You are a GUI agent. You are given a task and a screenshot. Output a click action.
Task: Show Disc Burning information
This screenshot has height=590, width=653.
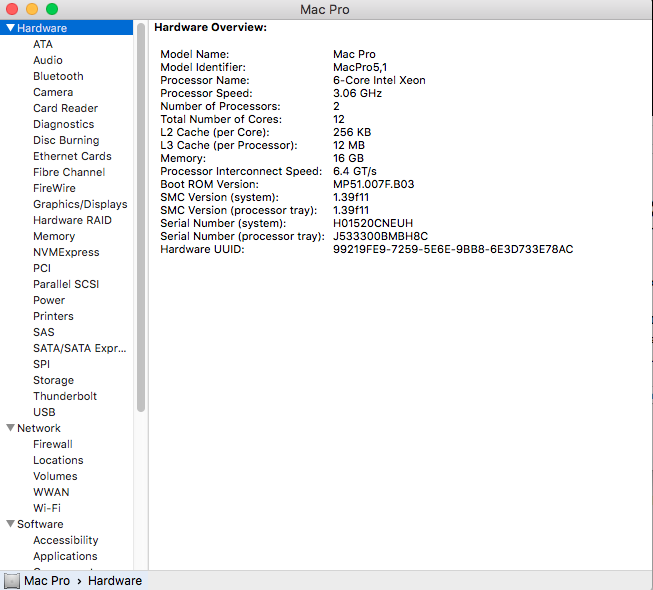[x=66, y=140]
